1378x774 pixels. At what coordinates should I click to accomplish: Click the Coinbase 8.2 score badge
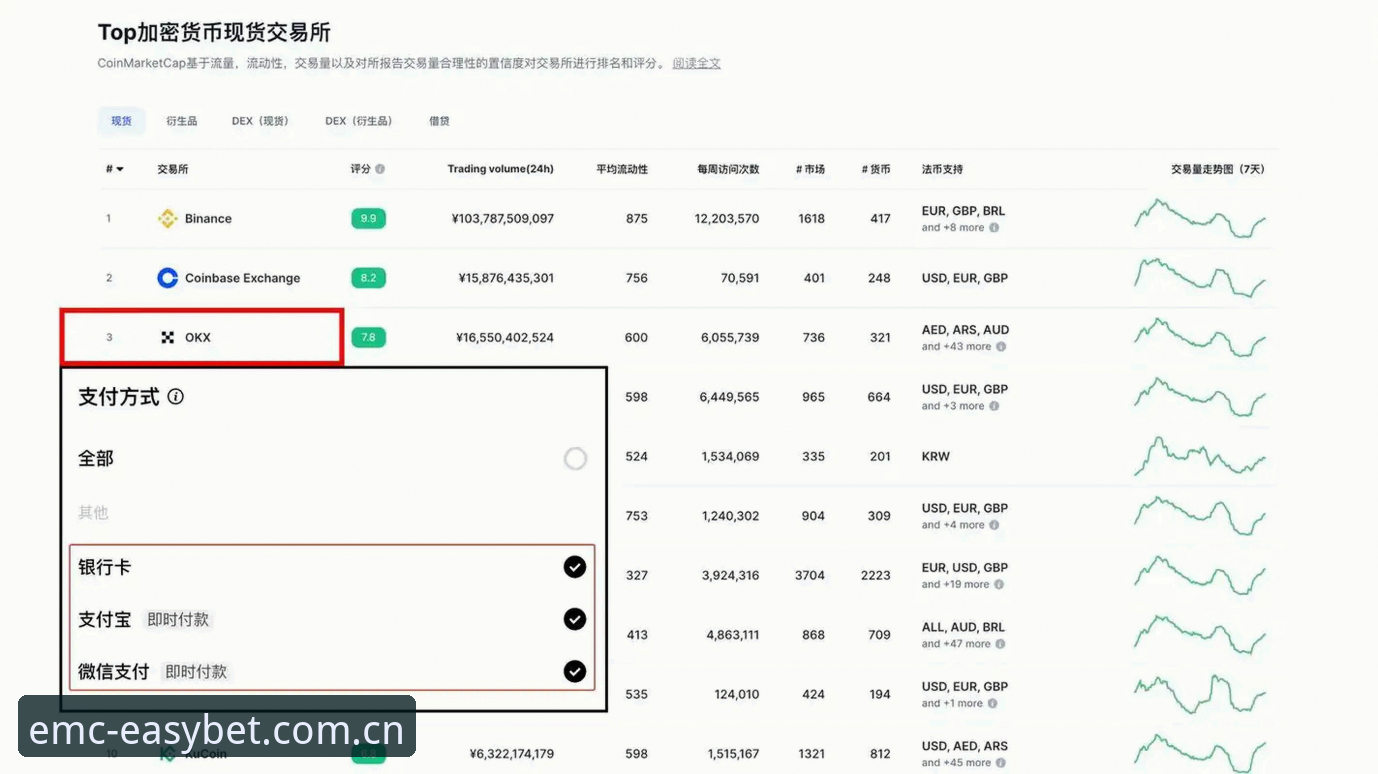point(368,278)
